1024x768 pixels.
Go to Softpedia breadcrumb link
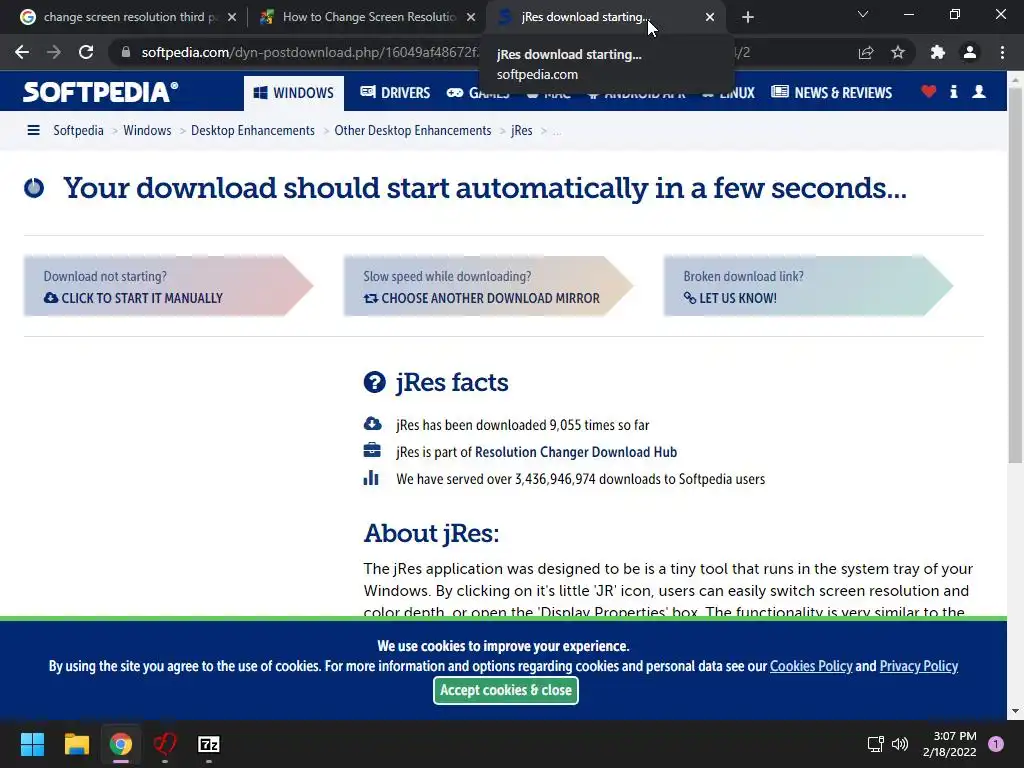point(78,131)
